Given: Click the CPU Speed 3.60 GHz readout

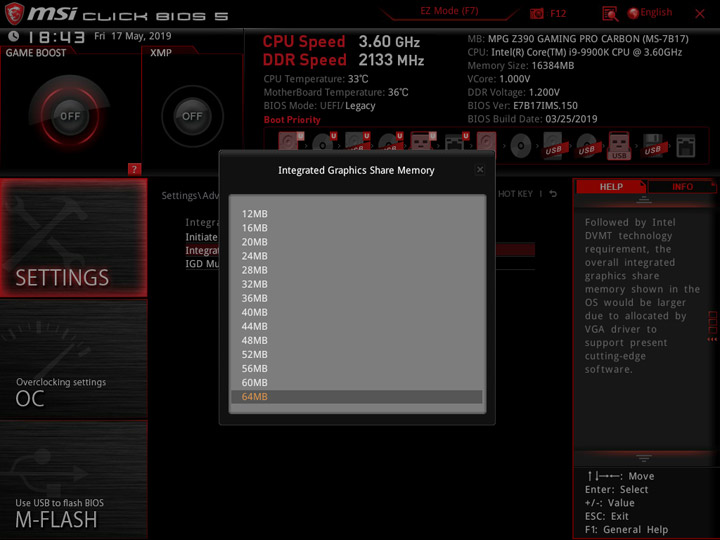Looking at the screenshot, I should (x=341, y=42).
